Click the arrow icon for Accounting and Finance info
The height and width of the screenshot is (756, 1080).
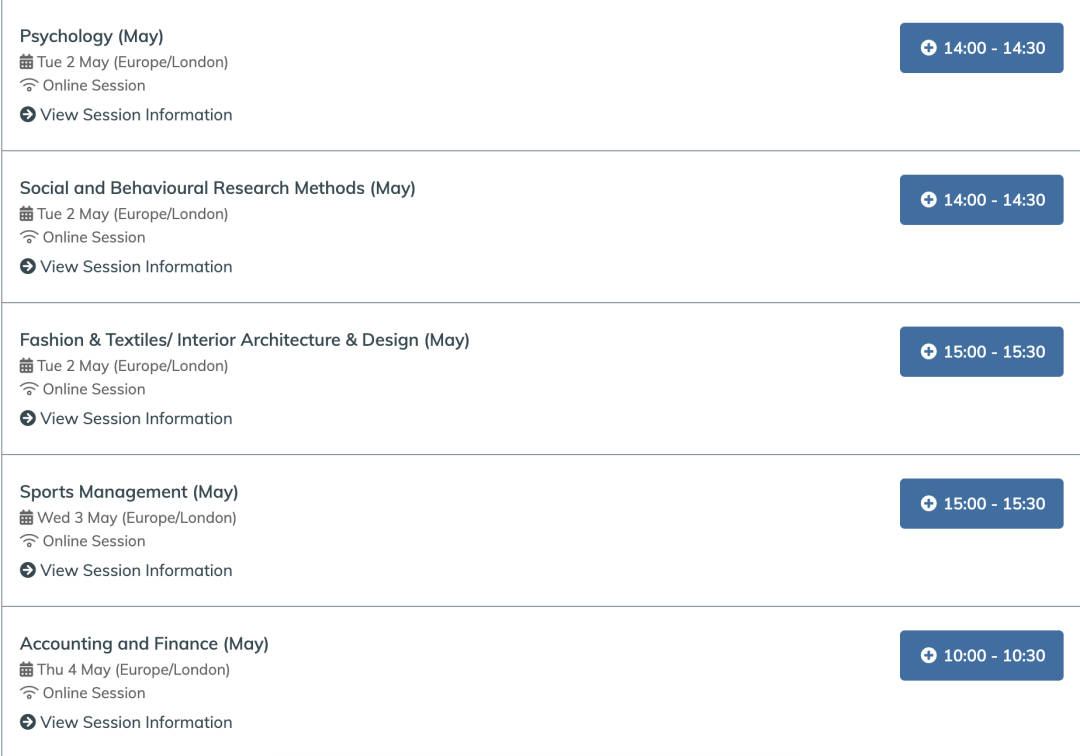point(28,722)
